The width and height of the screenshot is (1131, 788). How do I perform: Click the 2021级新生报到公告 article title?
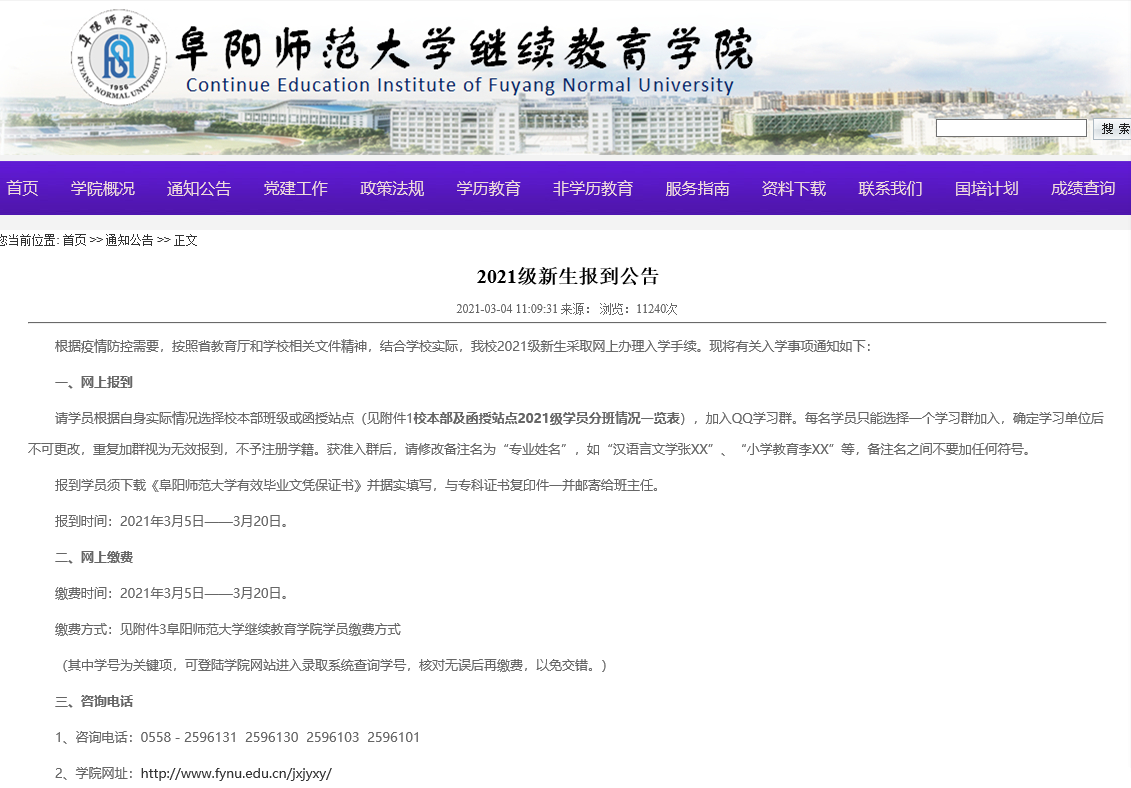567,277
